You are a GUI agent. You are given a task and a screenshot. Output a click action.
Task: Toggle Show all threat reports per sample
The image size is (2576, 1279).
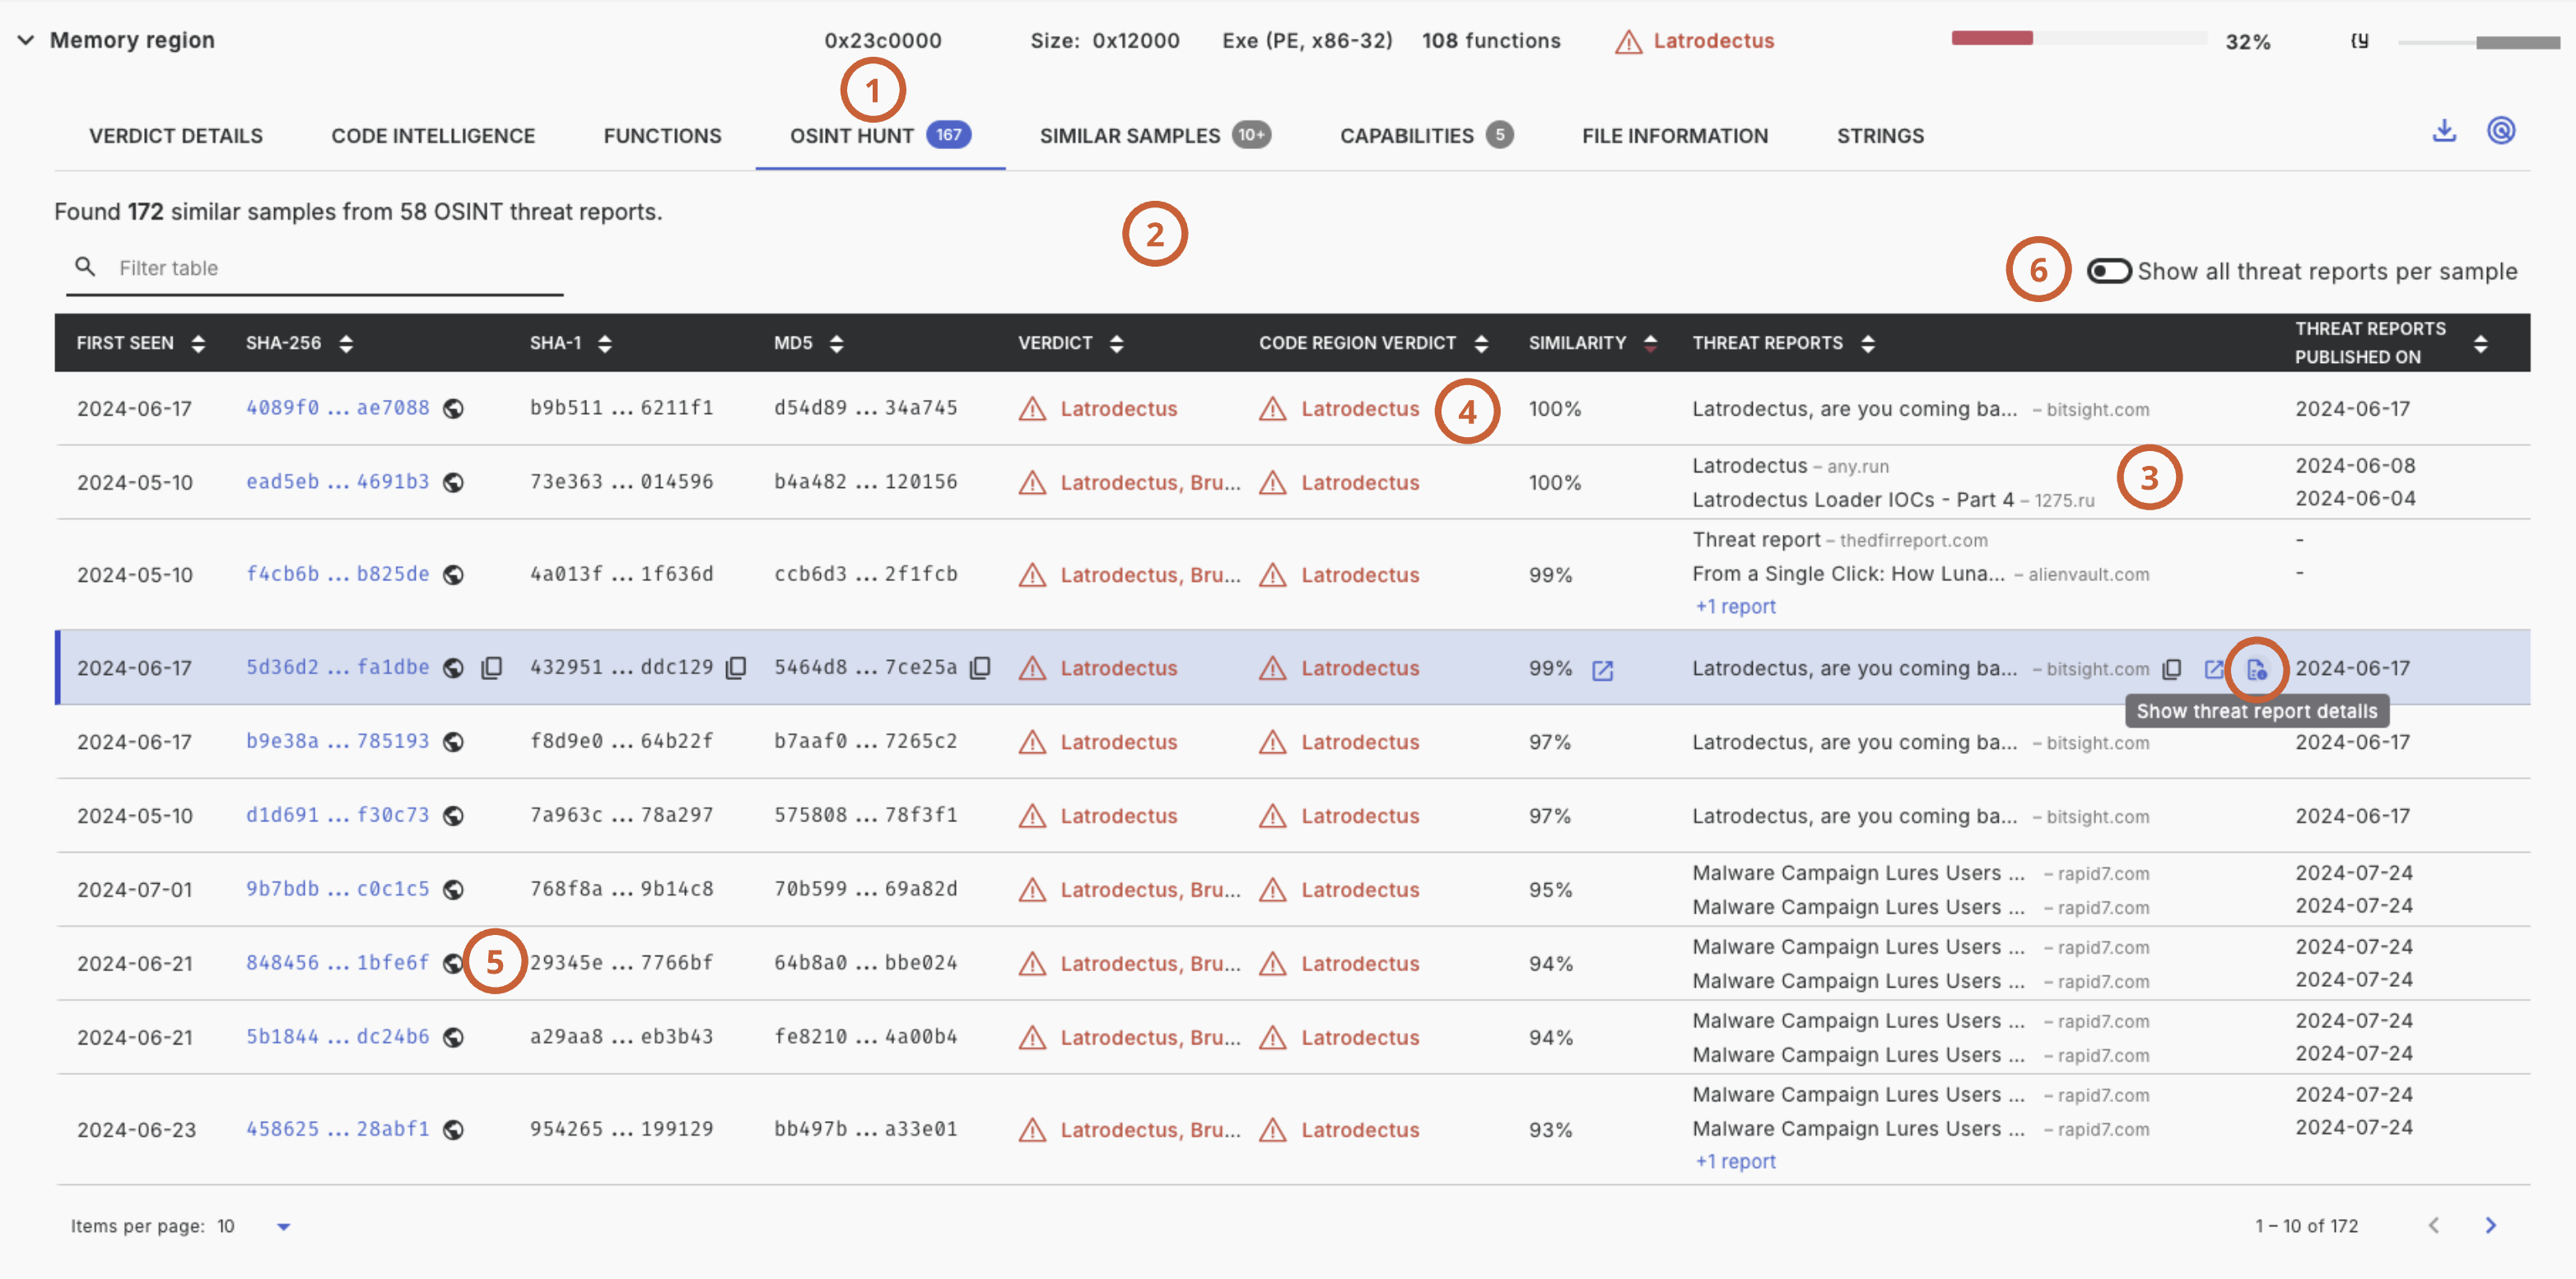[x=2108, y=271]
